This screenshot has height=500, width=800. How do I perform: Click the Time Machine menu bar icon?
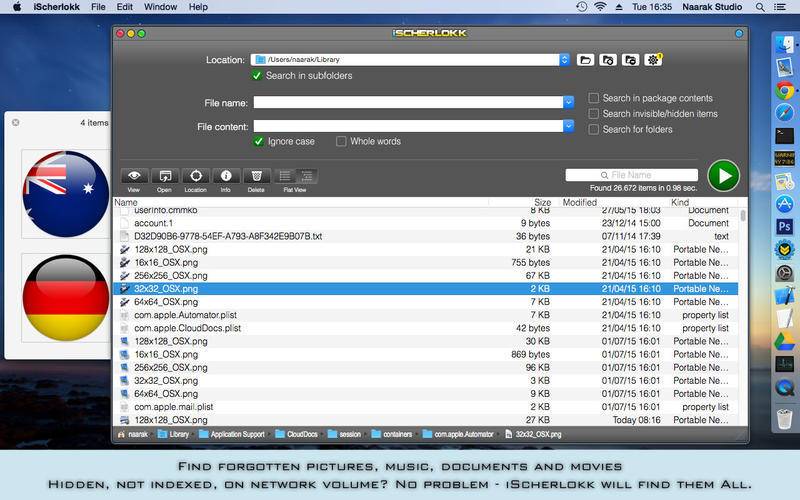point(581,7)
